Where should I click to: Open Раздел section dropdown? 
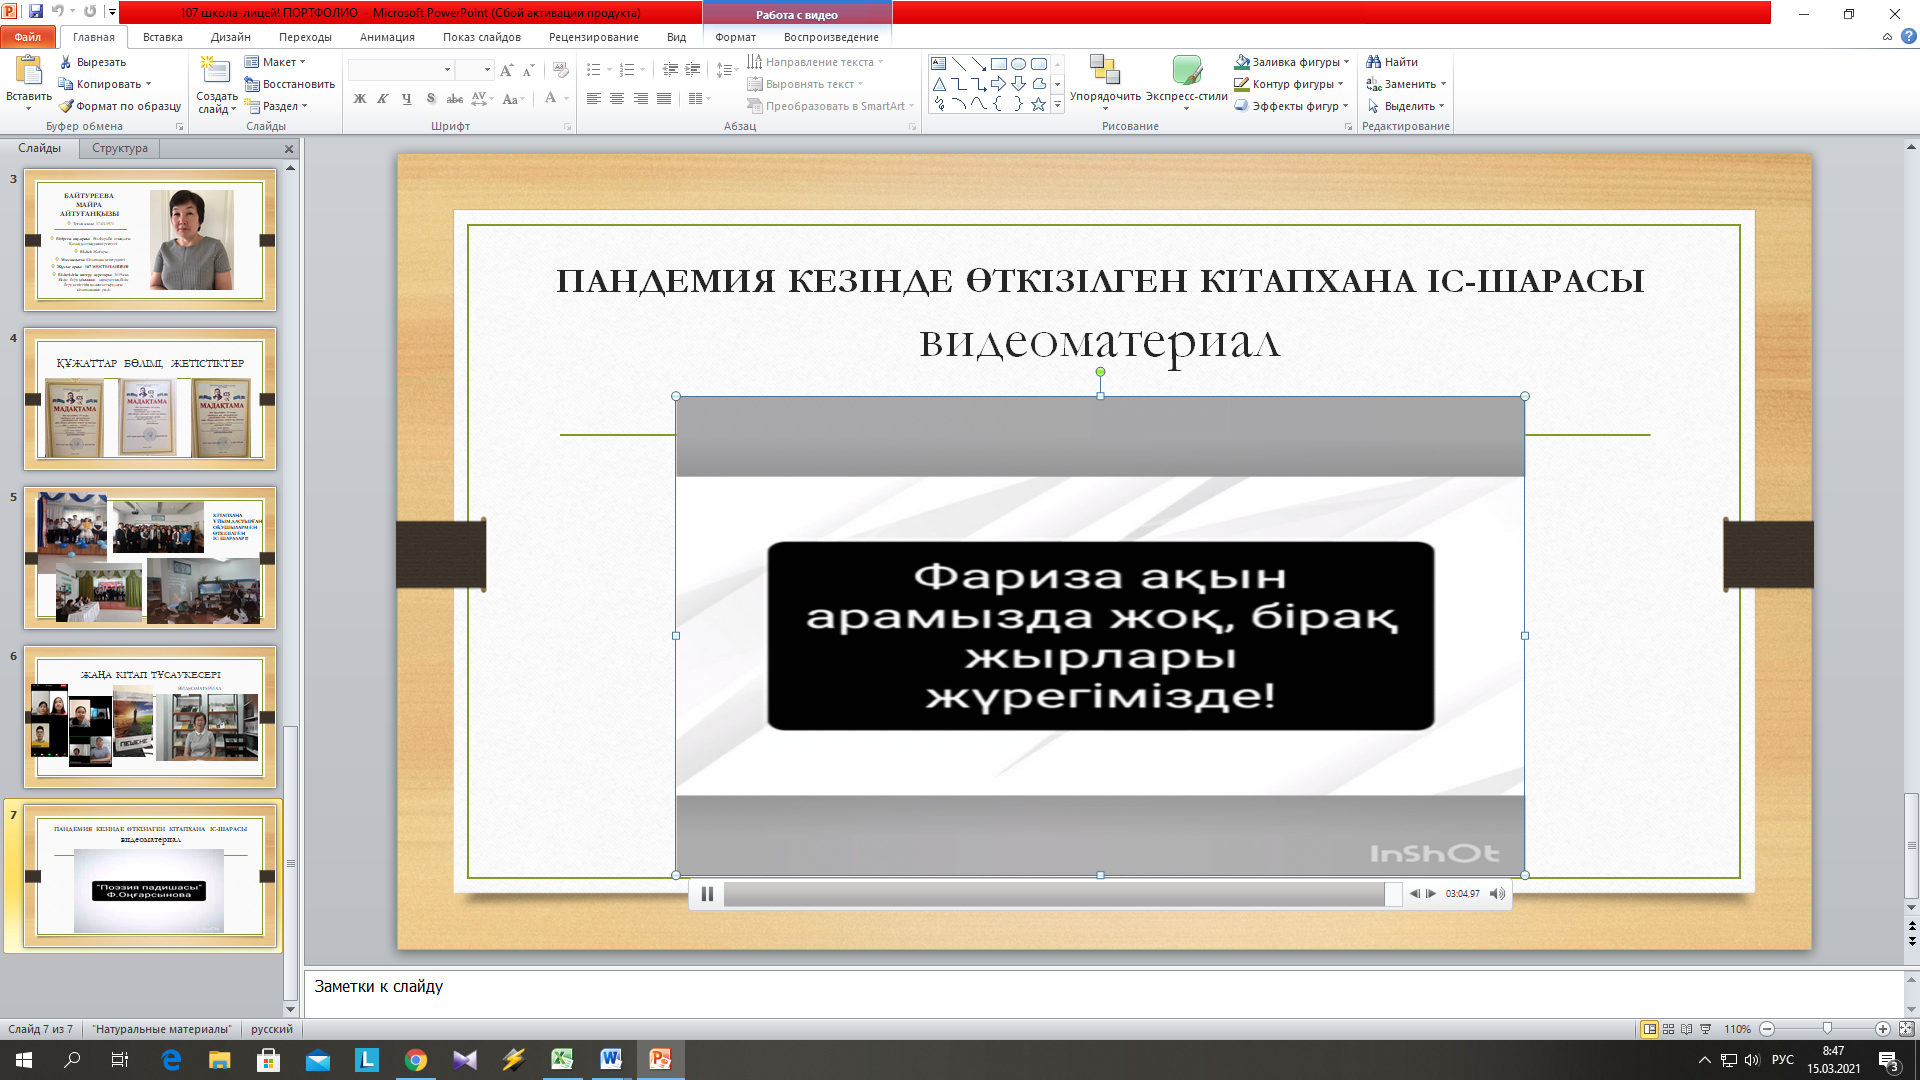click(277, 106)
